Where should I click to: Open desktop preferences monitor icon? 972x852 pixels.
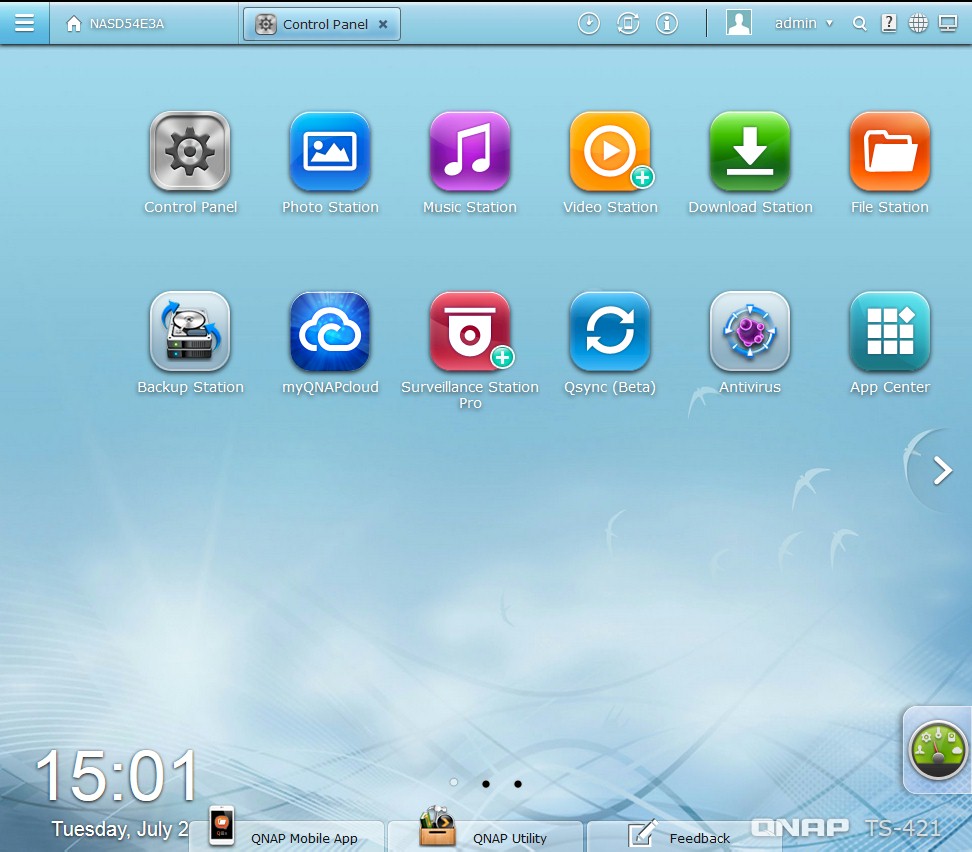[948, 24]
